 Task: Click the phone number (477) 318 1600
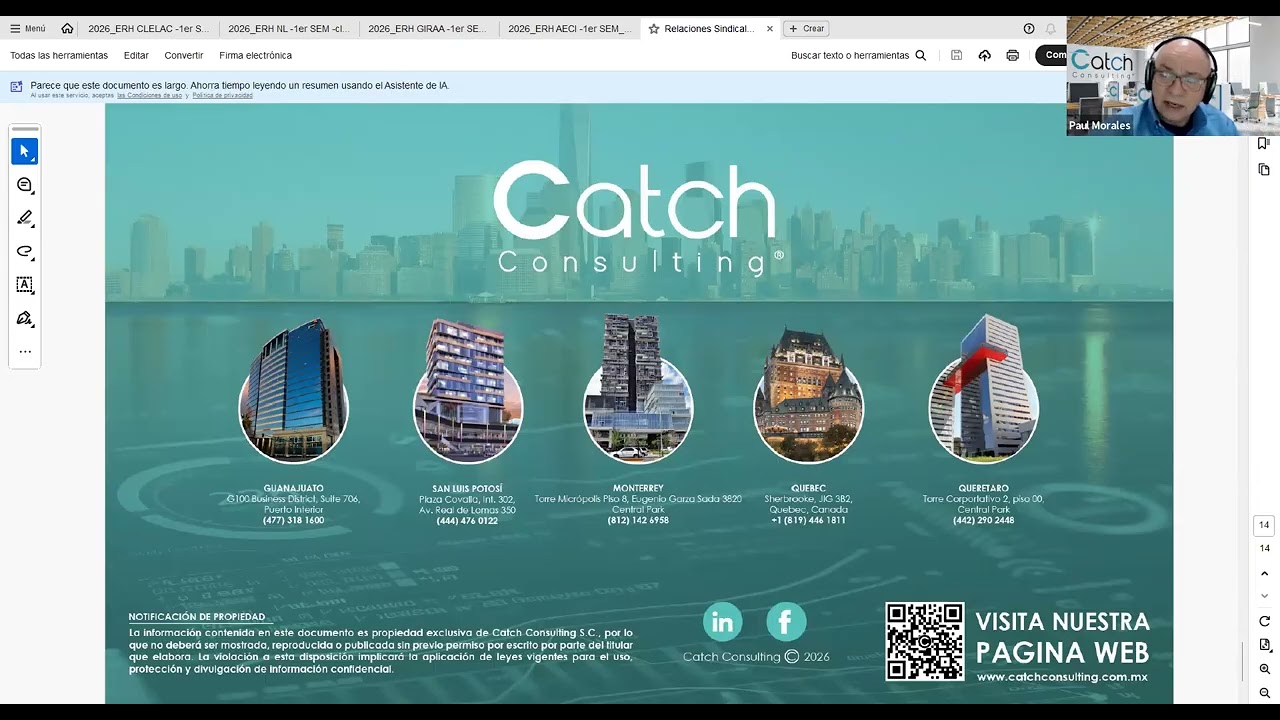(293, 521)
